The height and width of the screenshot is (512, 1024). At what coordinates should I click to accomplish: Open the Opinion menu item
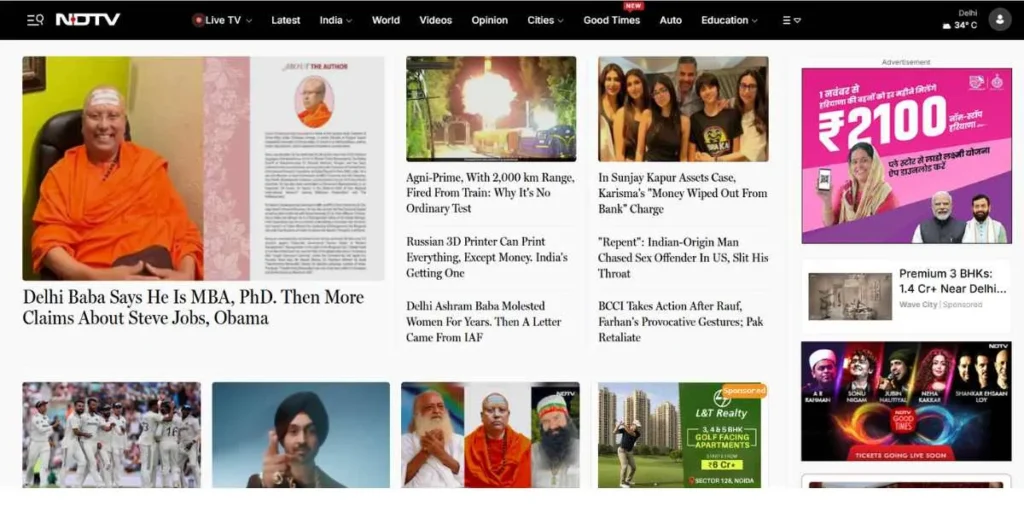(489, 20)
